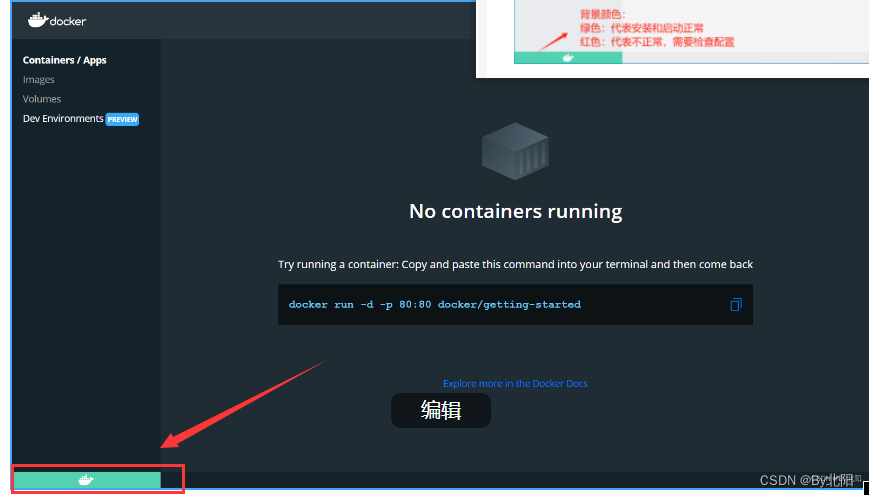The height and width of the screenshot is (498, 869).
Task: Open Dev Environments section
Action: pyautogui.click(x=63, y=119)
